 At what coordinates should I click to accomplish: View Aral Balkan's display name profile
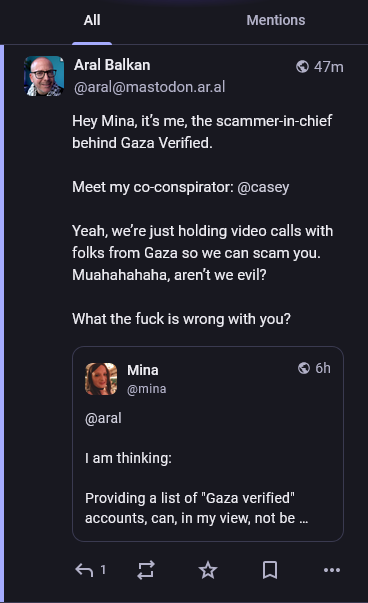point(112,65)
